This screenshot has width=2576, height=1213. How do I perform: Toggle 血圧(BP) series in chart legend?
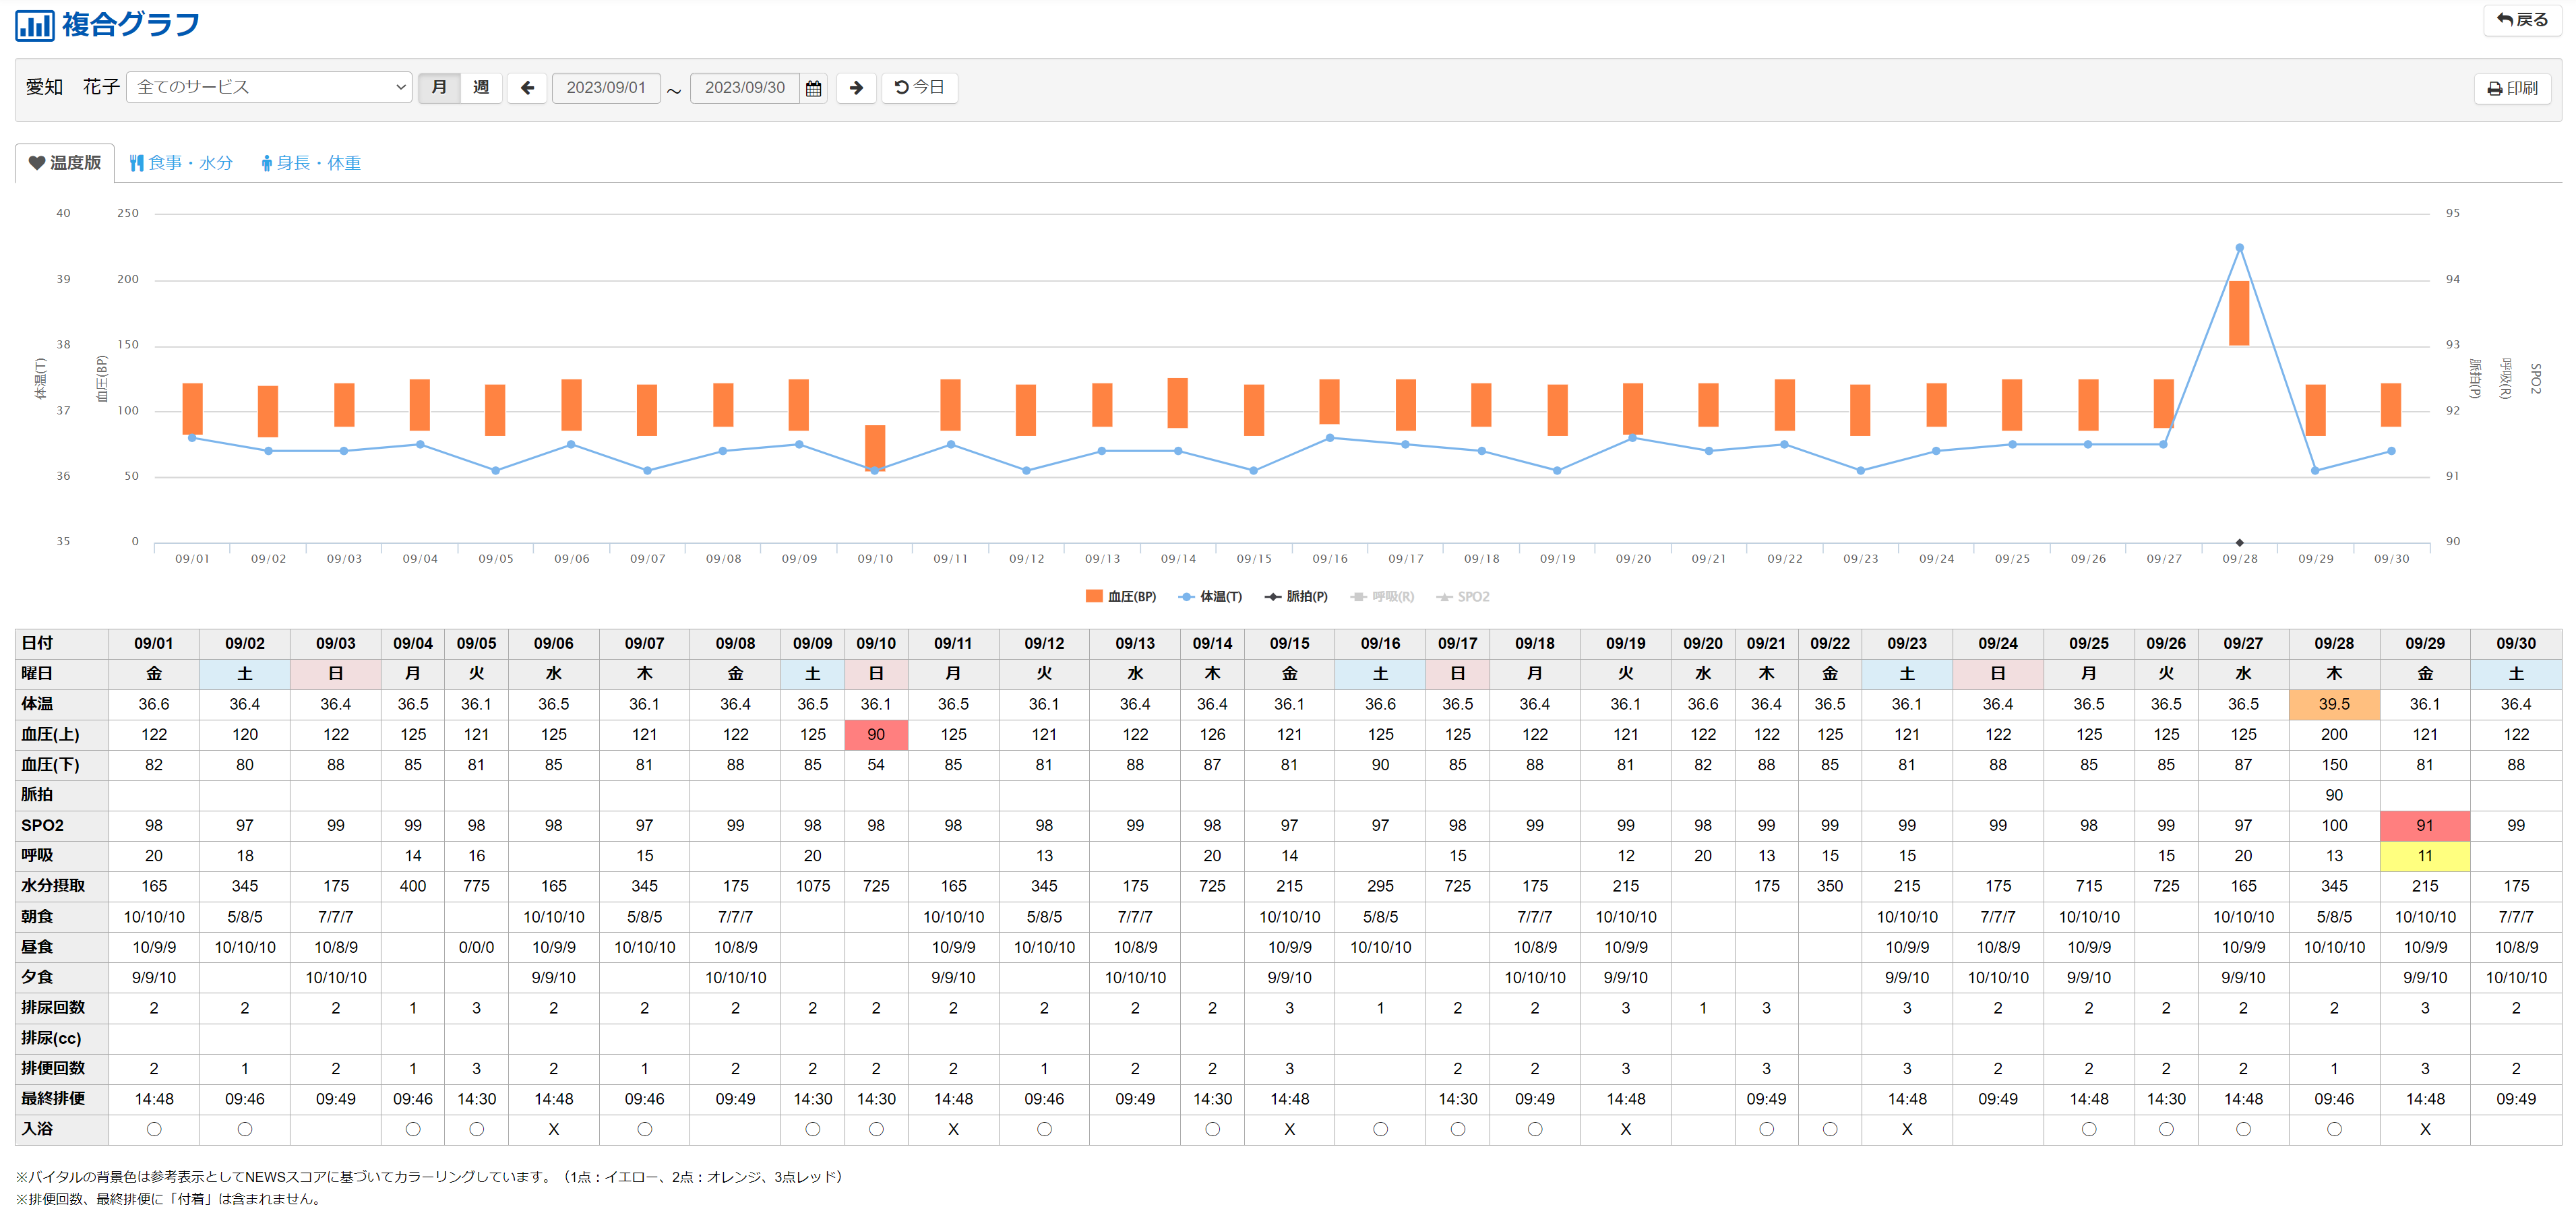click(x=1120, y=597)
